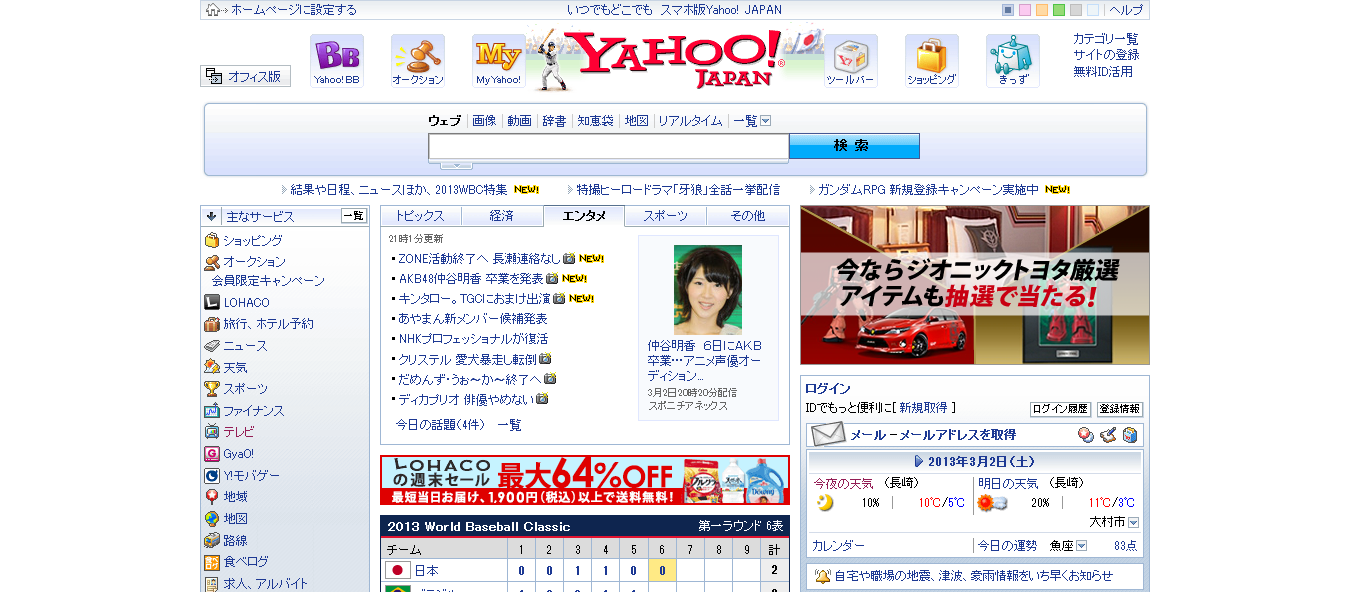
Task: Click the 旅行、ホテル予約 suitcase icon
Action: [212, 324]
